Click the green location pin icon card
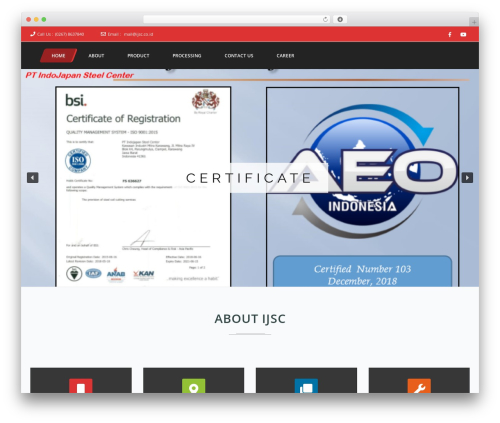Viewport: 500px width, 423px height. coord(194,386)
